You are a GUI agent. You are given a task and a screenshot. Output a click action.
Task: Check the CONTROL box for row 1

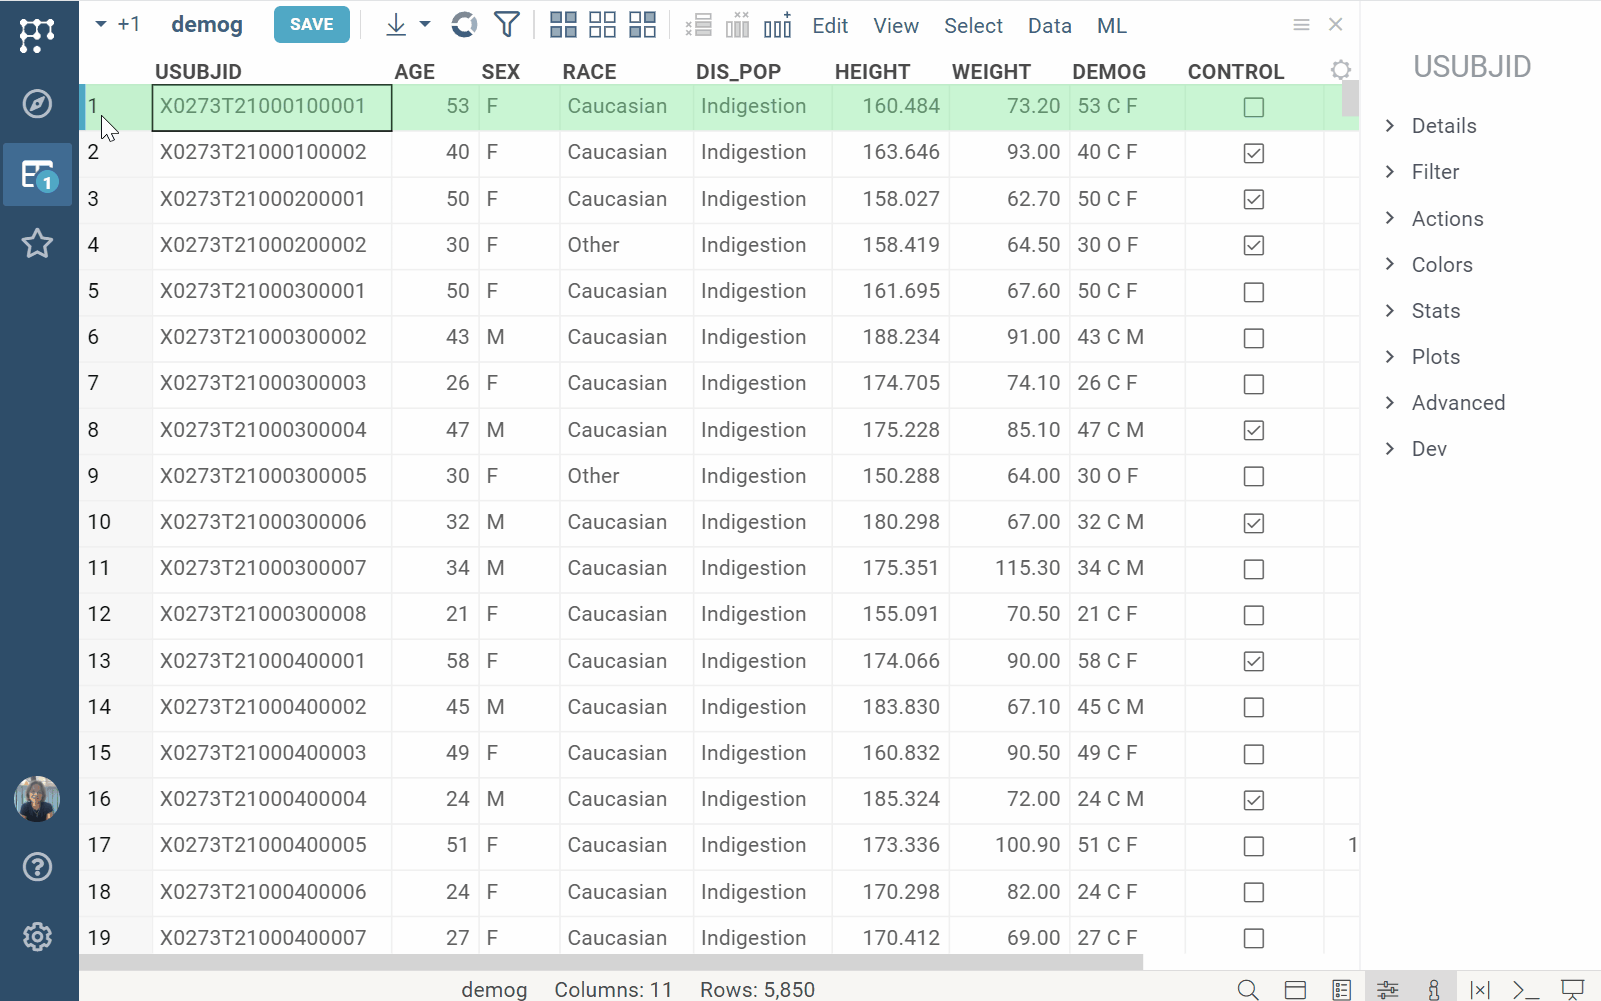tap(1253, 107)
